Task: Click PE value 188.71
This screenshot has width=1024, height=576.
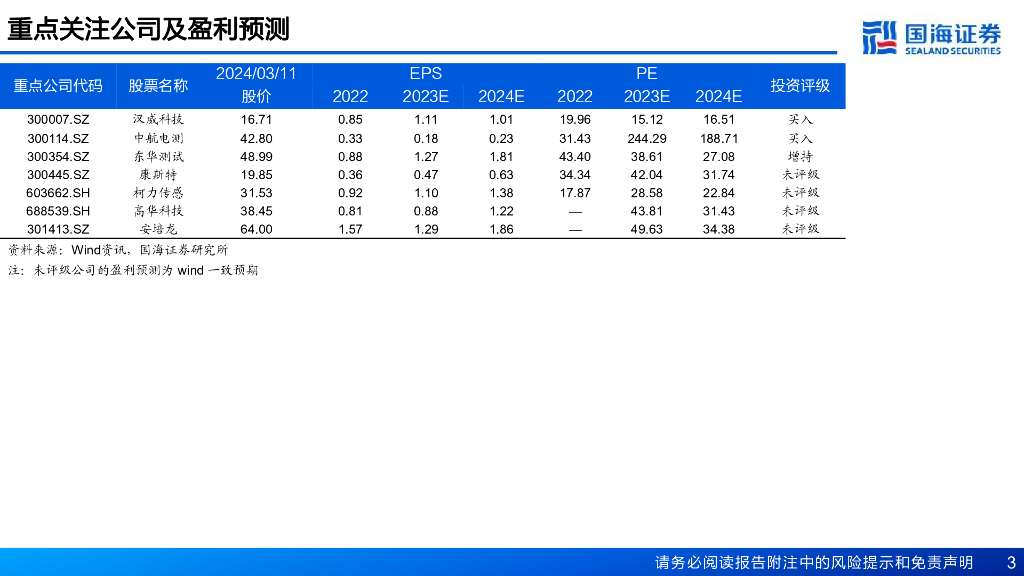Action: 718,138
